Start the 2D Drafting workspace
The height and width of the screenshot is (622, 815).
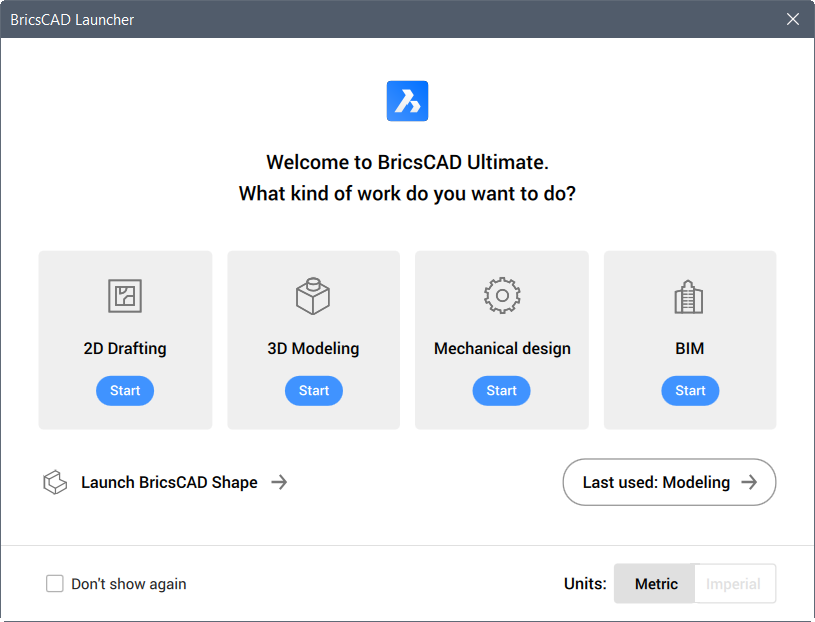tap(125, 391)
